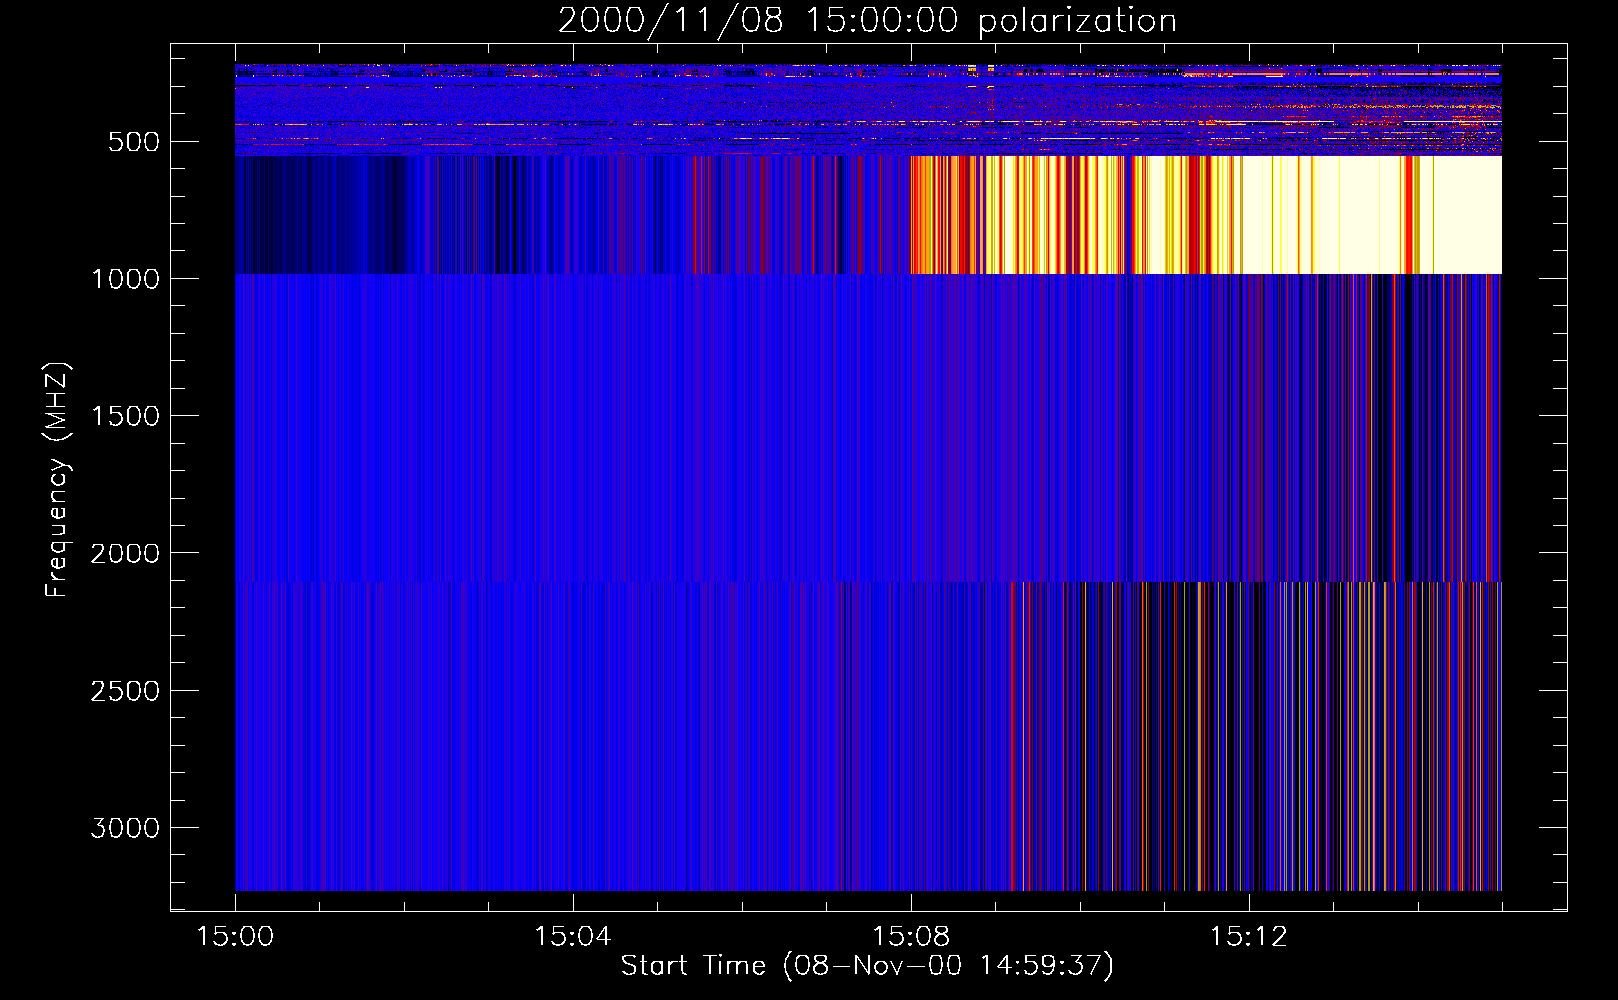Select the 2500 frequency axis label
The image size is (1618, 1000).
pos(125,691)
